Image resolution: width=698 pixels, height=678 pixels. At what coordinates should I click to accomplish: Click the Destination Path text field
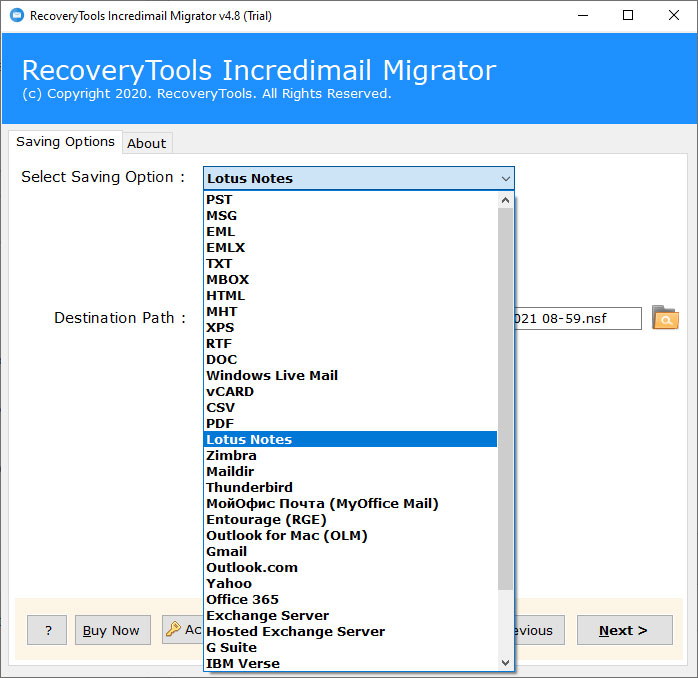(x=578, y=318)
